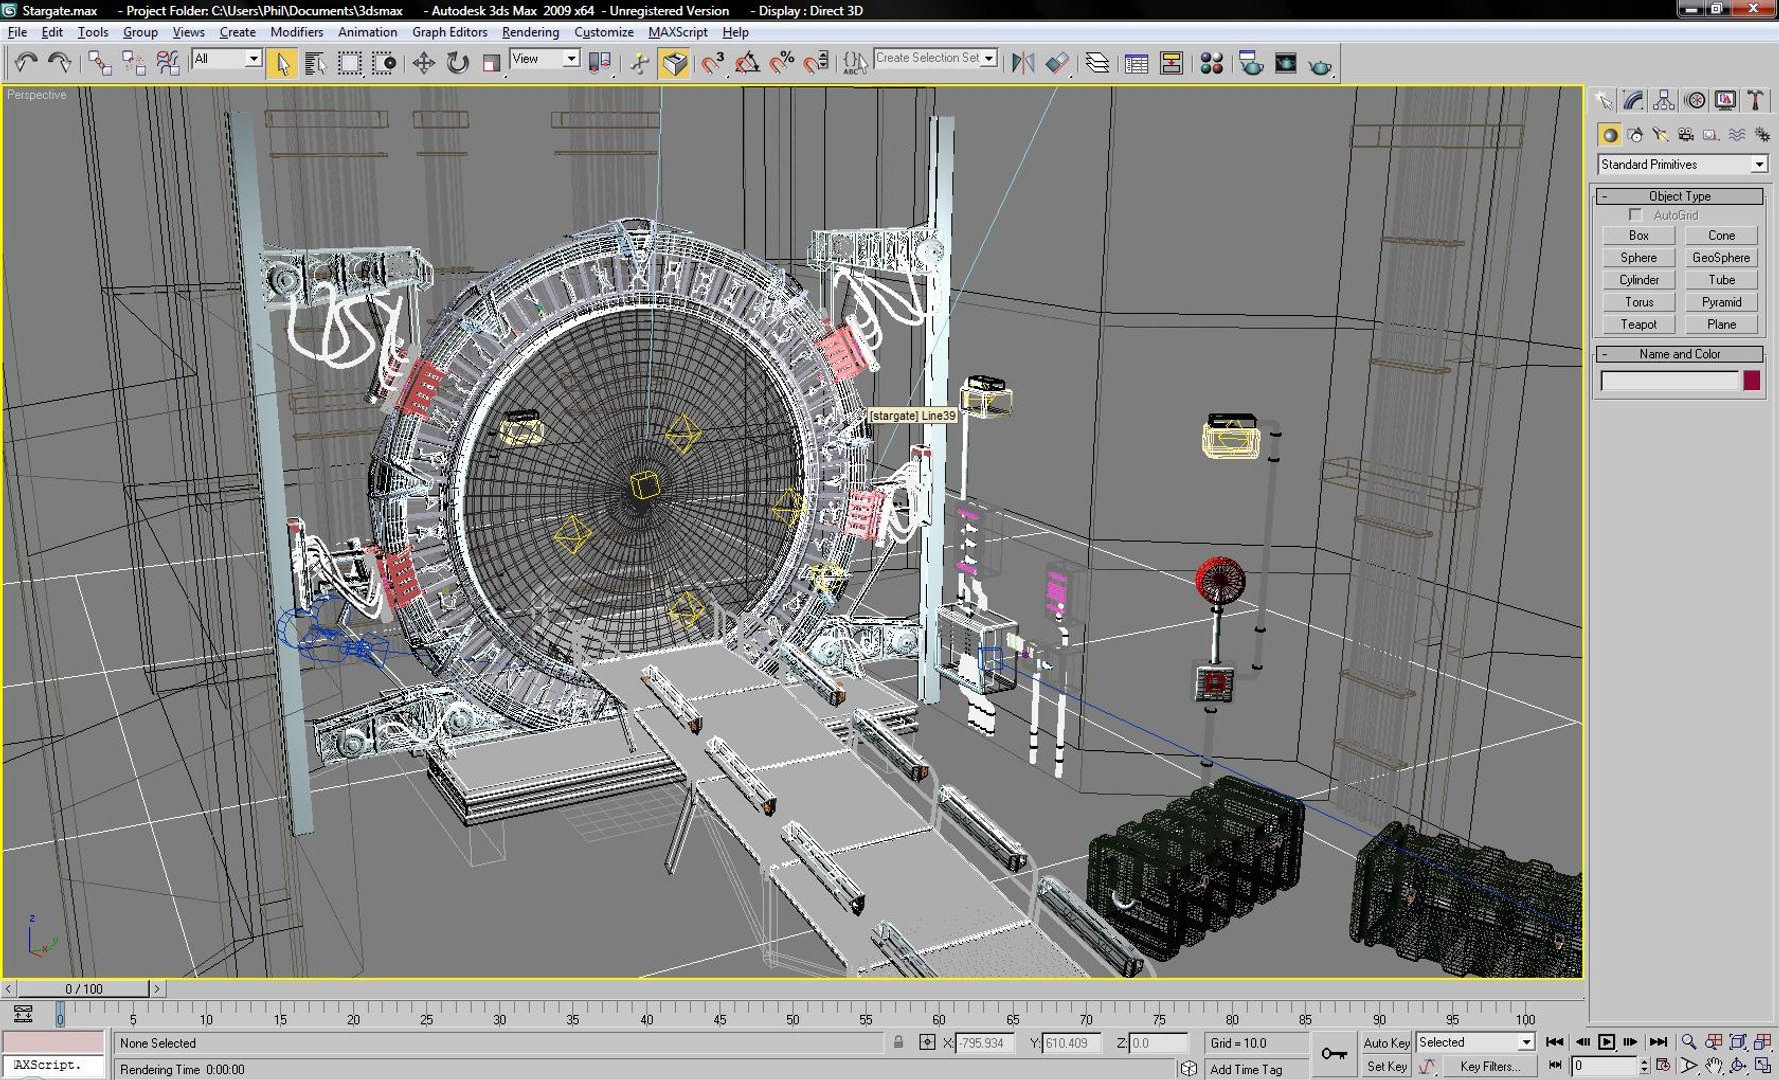The width and height of the screenshot is (1779, 1080).
Task: Click the Redo arrow icon
Action: (60, 63)
